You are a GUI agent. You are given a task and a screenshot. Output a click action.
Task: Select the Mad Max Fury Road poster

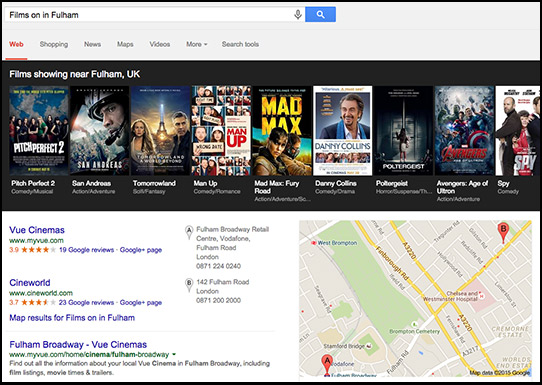coord(282,131)
